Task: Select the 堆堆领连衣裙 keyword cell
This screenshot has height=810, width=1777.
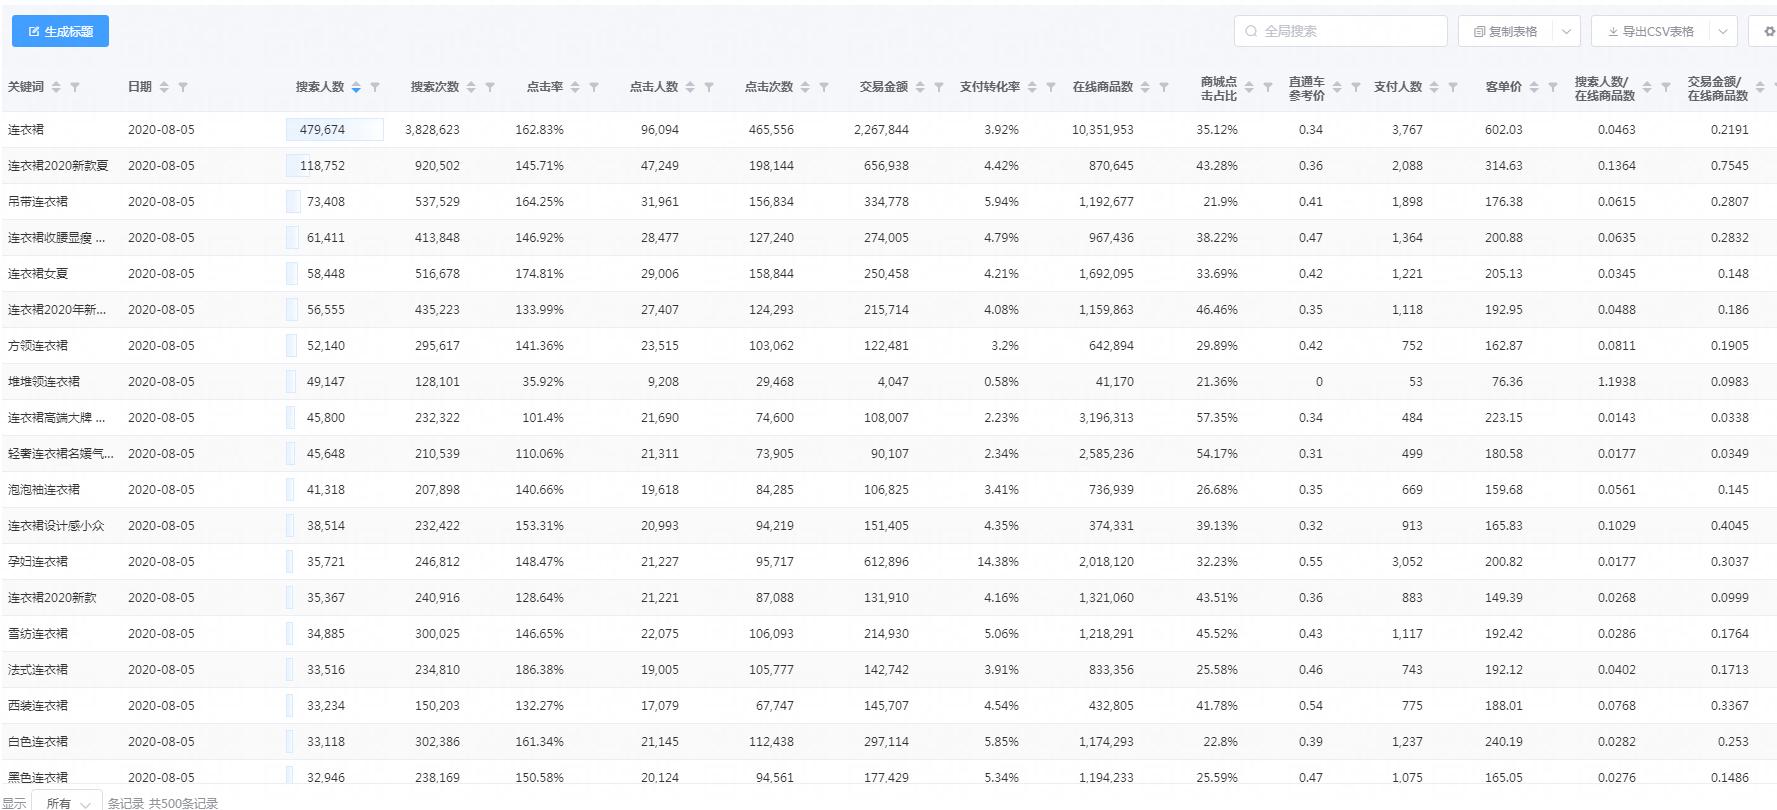Action: (44, 382)
